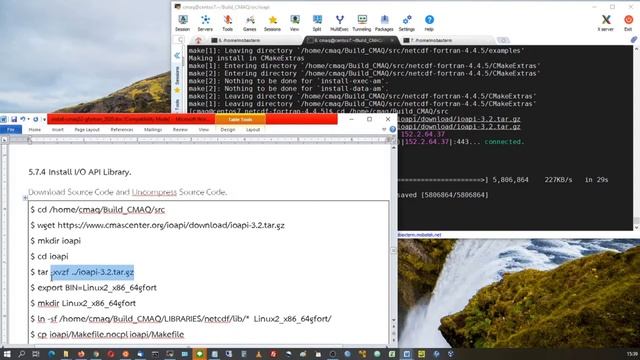Open the Review ribbon tab
640x360 pixels.
(180, 129)
